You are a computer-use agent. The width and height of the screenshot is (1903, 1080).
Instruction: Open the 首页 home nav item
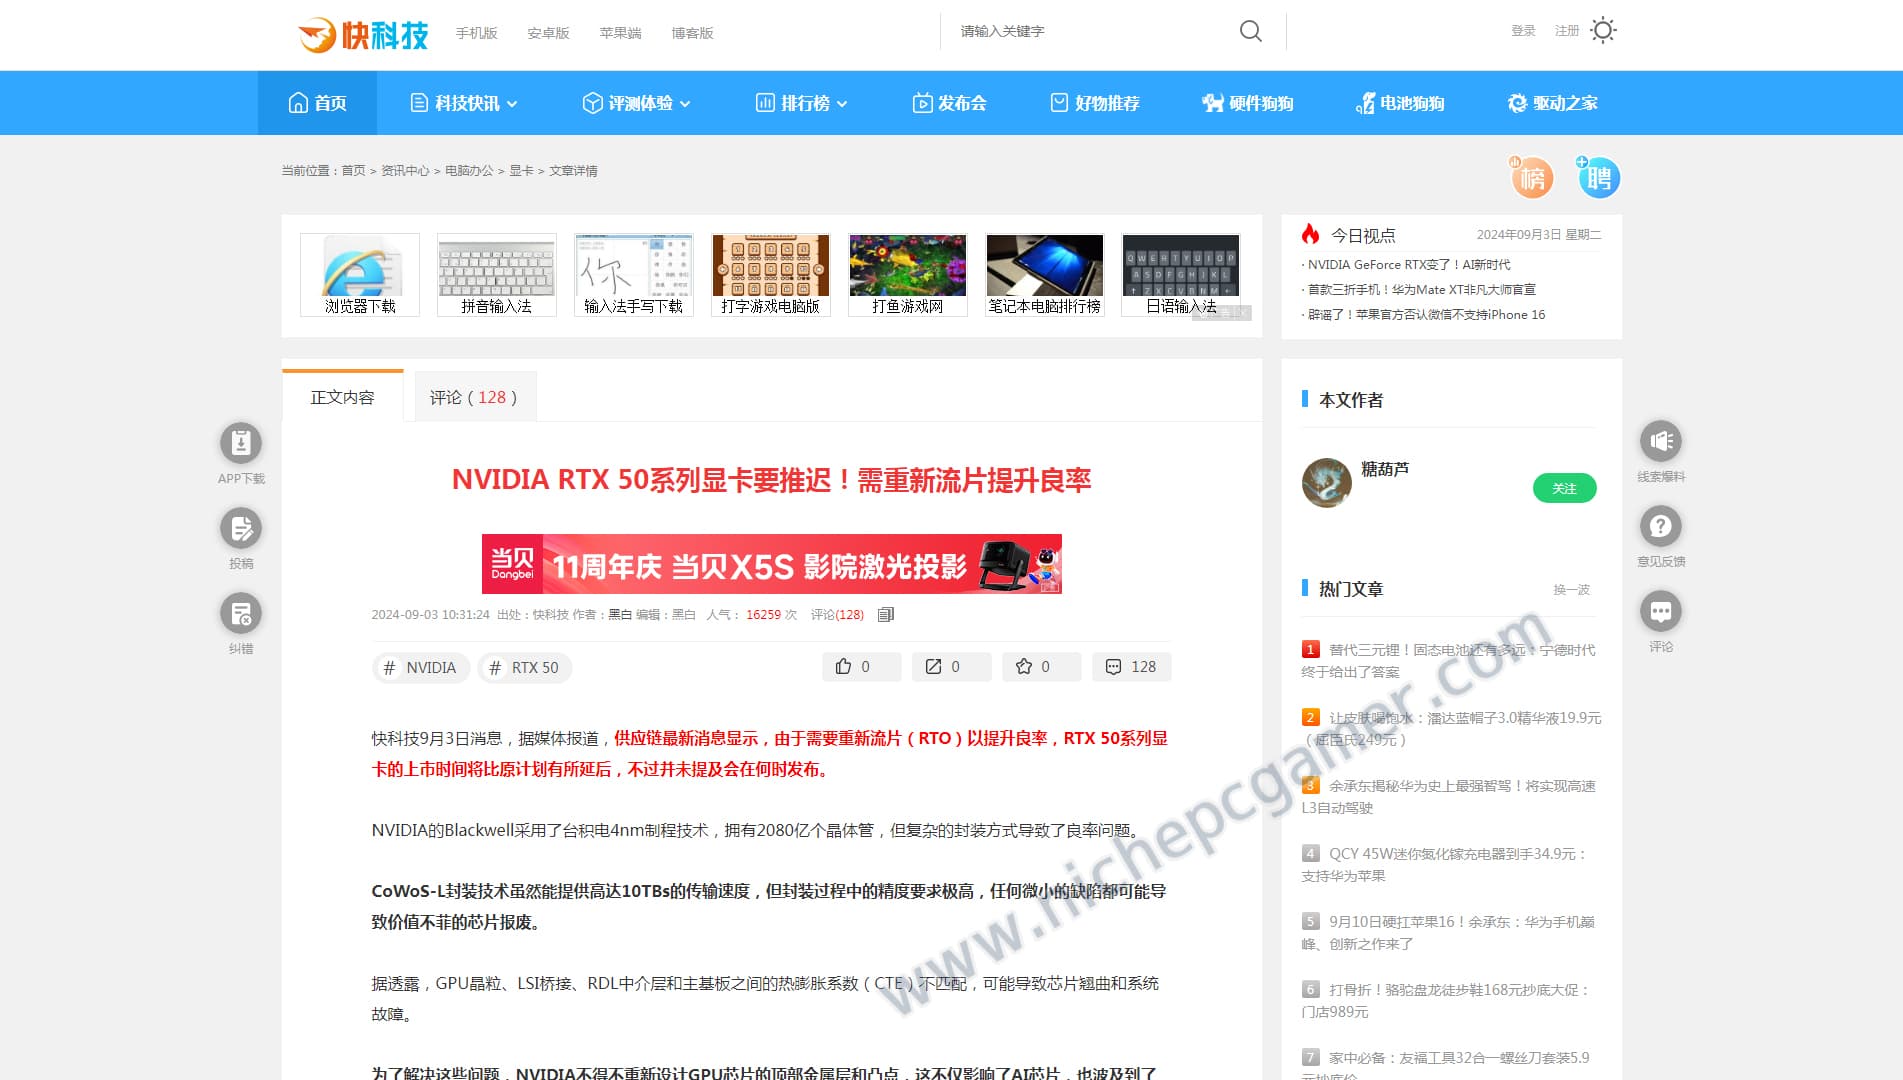[x=317, y=103]
